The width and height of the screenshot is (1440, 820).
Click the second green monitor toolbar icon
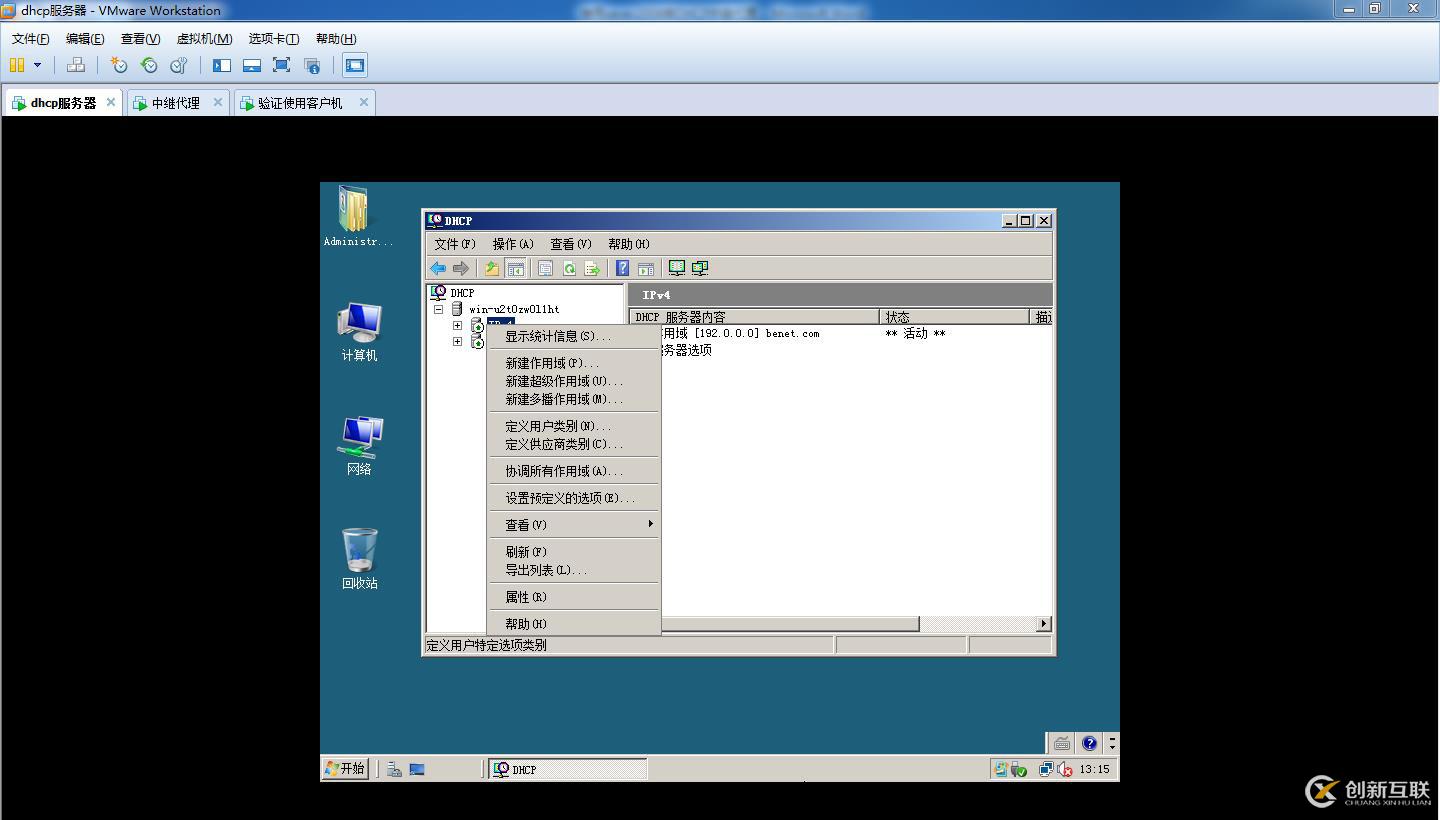click(x=700, y=268)
